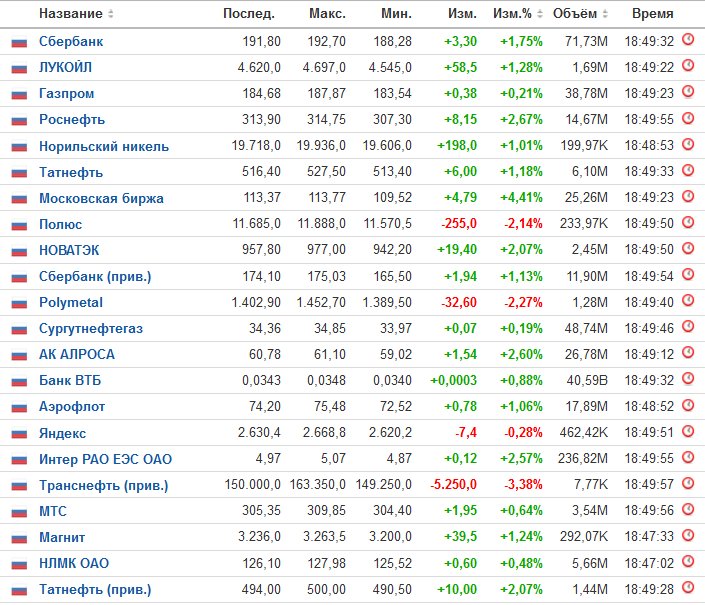Open the Полюс stock link
The image size is (705, 605).
(60, 224)
